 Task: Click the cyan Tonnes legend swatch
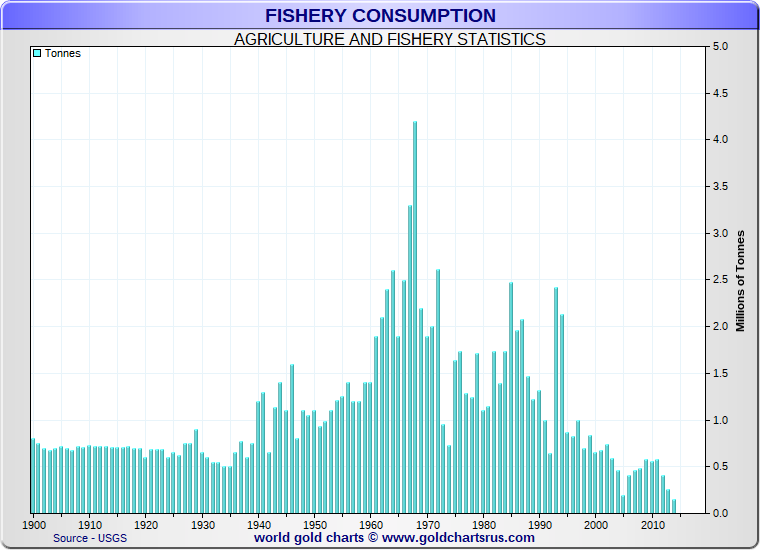[x=37, y=53]
